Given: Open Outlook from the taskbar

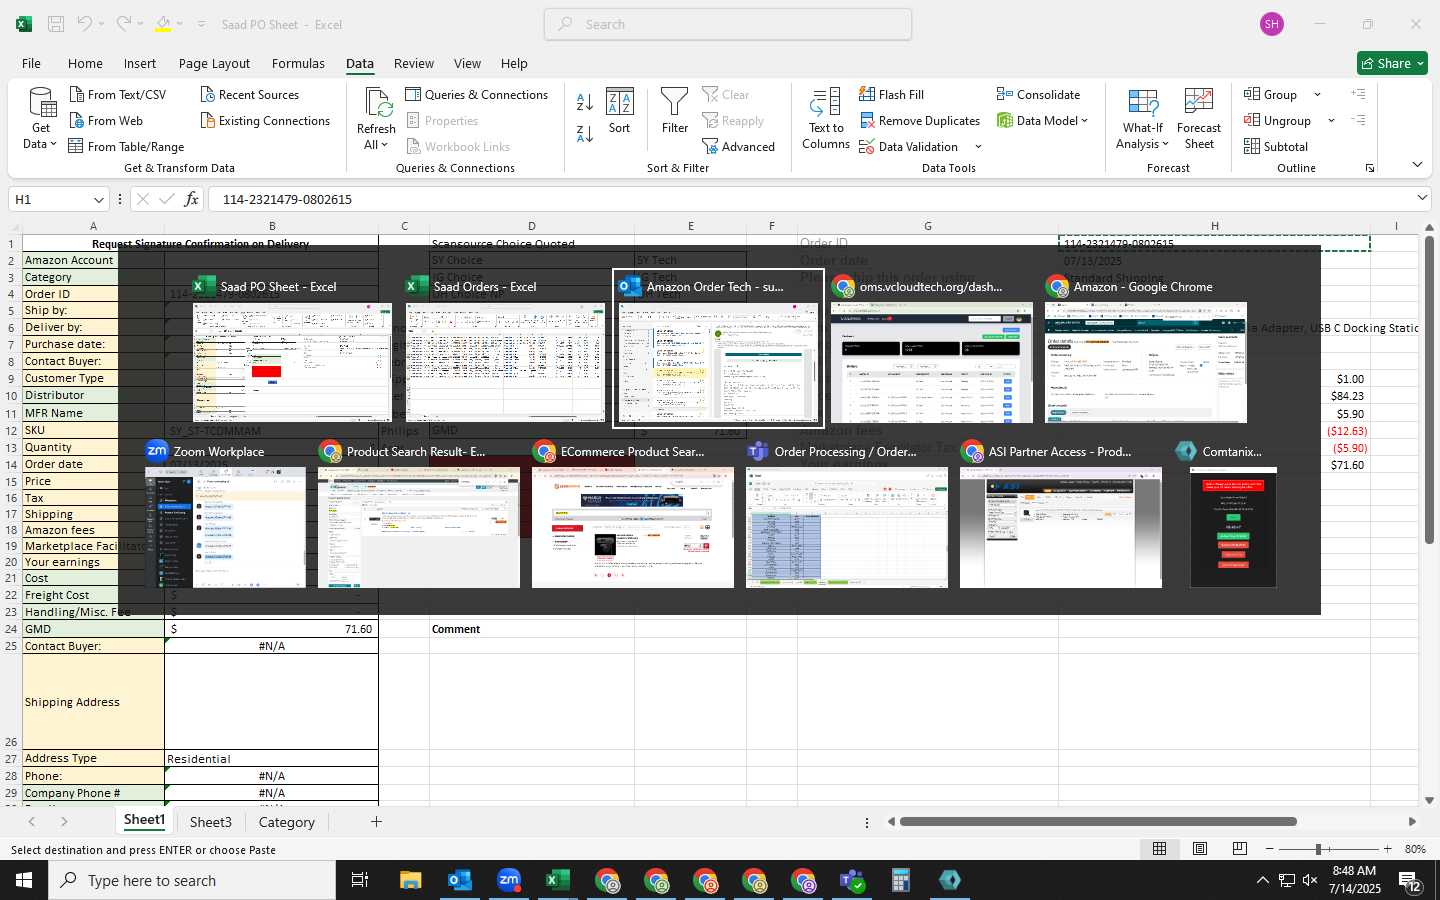Looking at the screenshot, I should coord(460,880).
